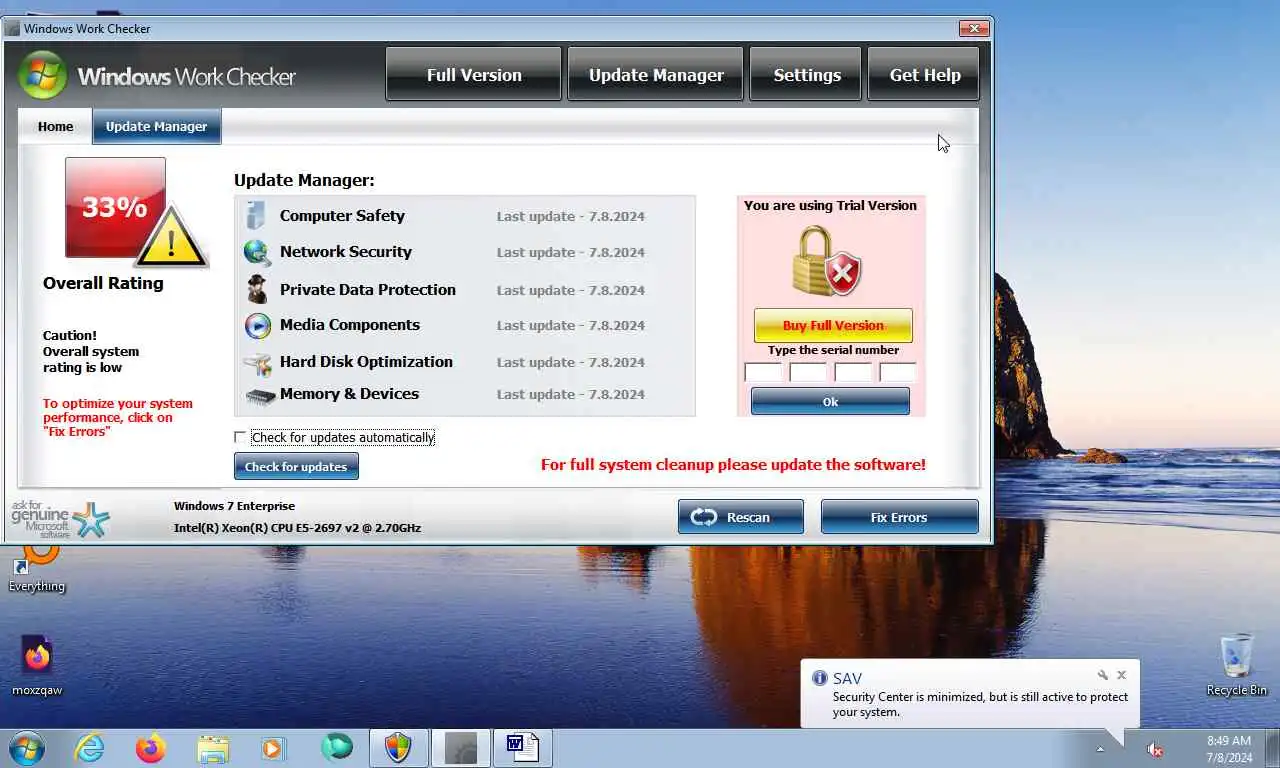Click the Computer Safety tower icon
The width and height of the screenshot is (1280, 768).
[257, 216]
